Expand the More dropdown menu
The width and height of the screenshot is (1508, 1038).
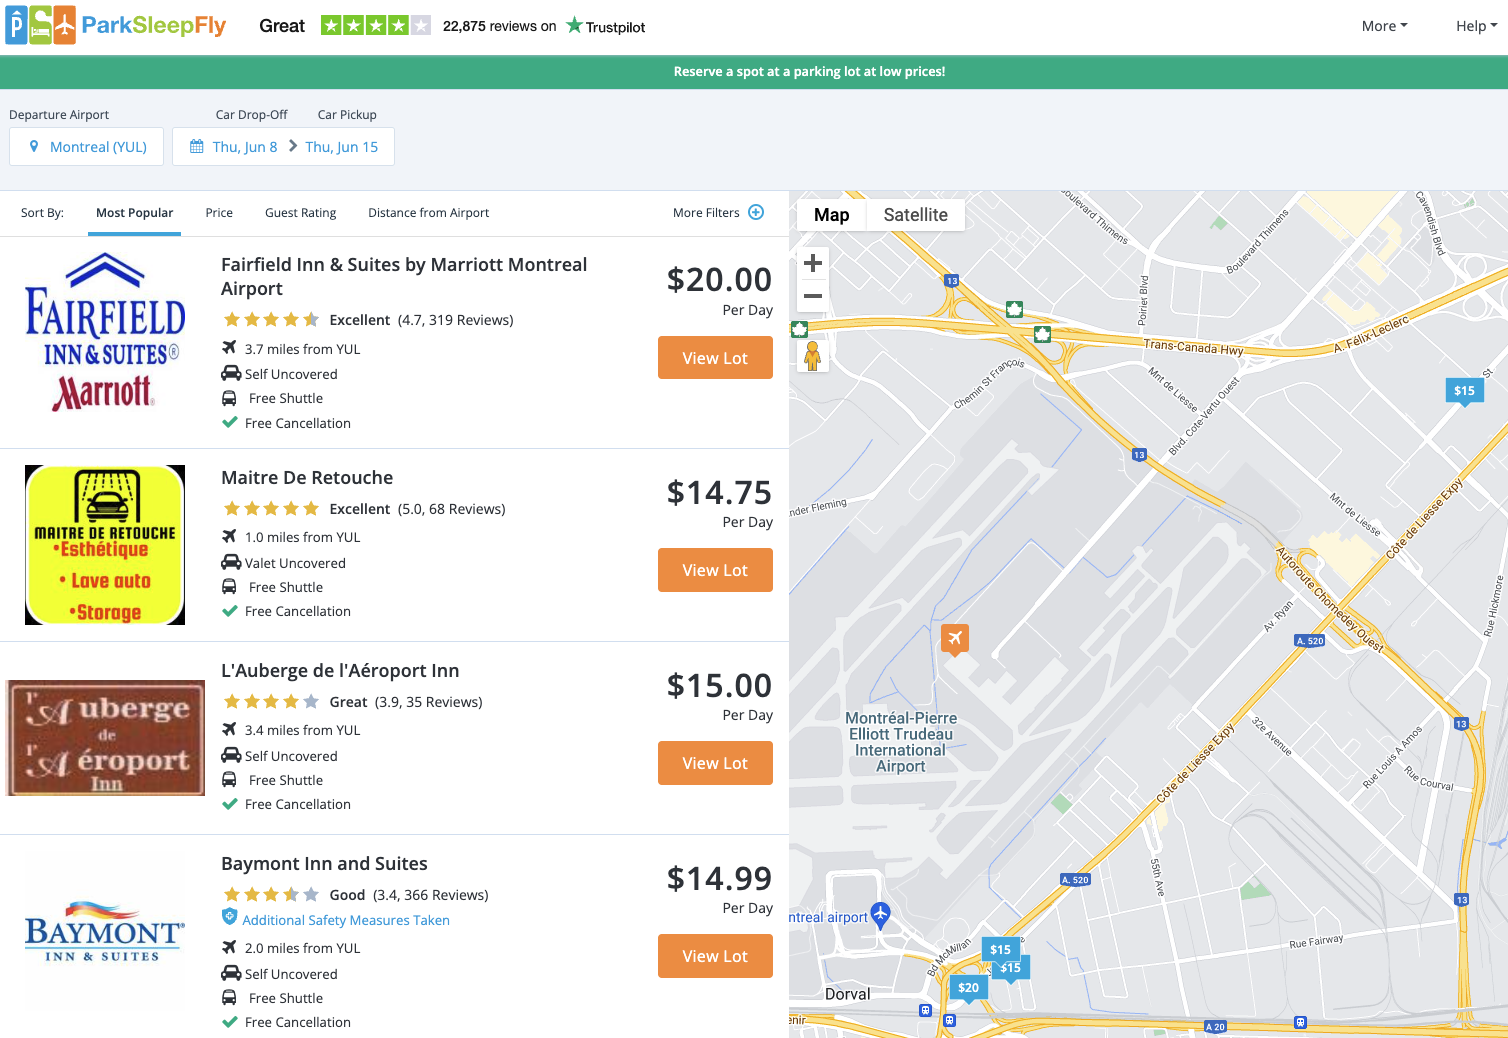pyautogui.click(x=1384, y=26)
